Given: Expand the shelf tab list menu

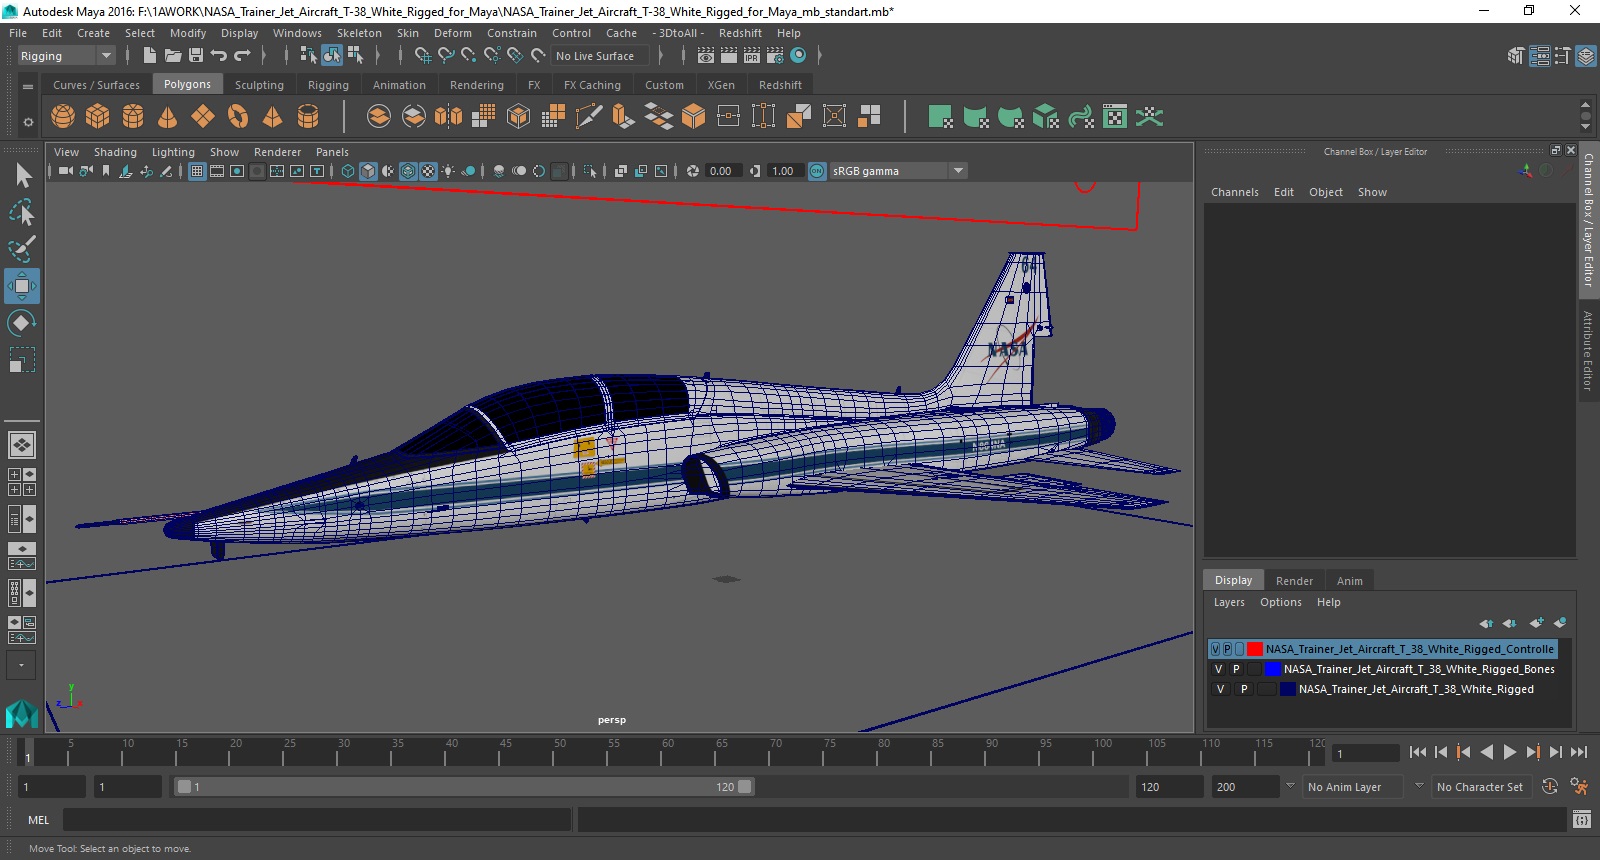Looking at the screenshot, I should (28, 86).
